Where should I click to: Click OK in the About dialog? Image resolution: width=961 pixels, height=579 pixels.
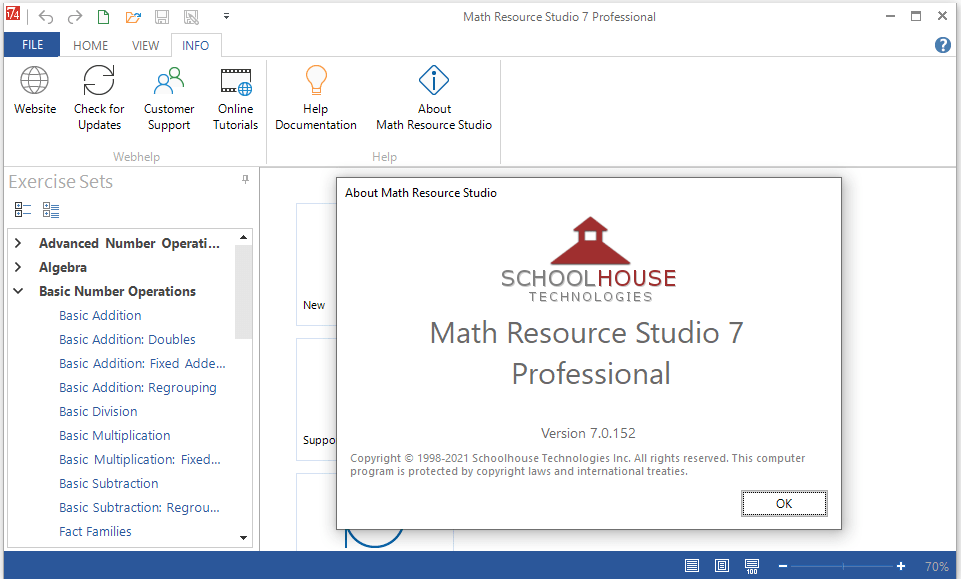(x=784, y=504)
